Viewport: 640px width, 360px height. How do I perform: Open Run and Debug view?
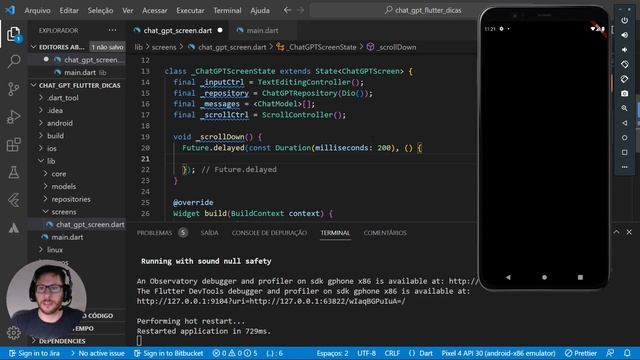pyautogui.click(x=13, y=117)
